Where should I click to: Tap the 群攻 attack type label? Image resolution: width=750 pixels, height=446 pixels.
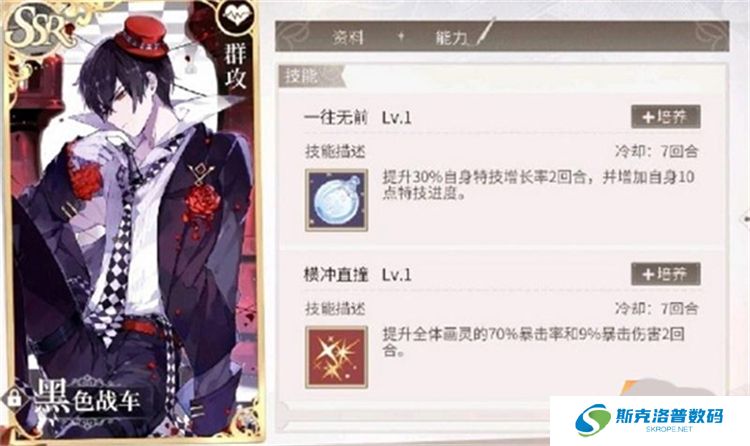(236, 67)
